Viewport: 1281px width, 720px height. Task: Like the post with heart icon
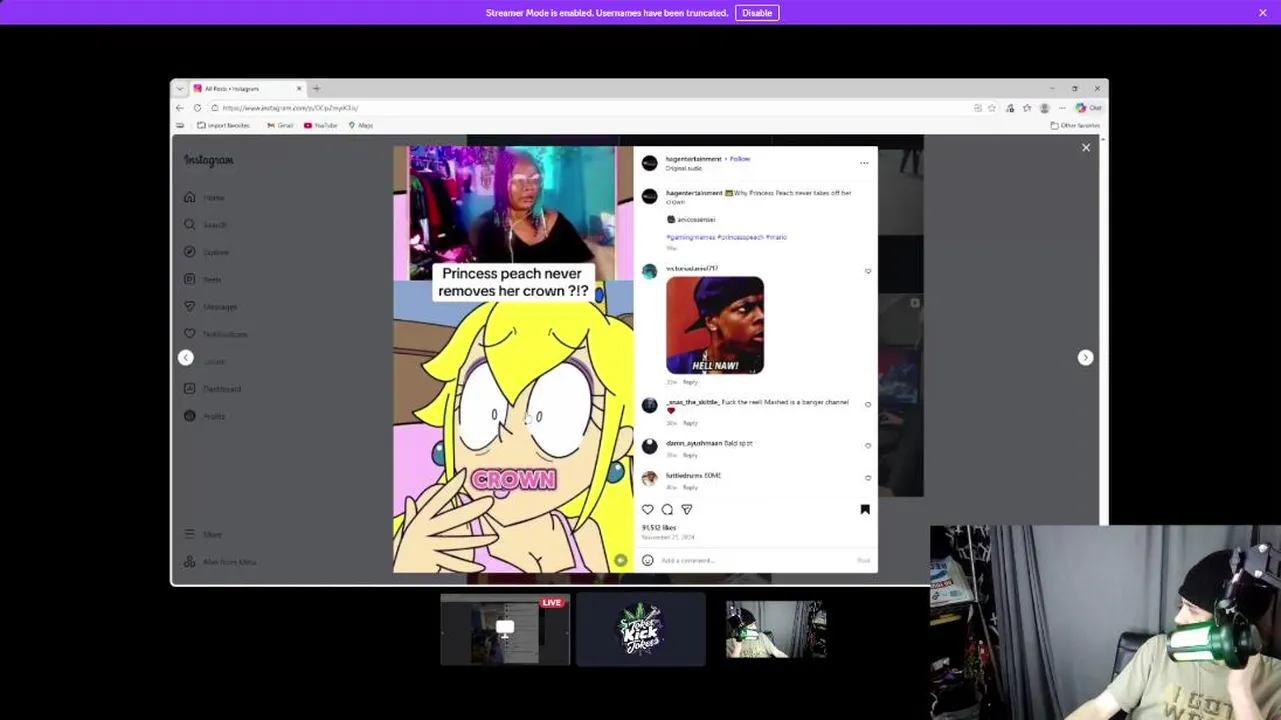coord(648,510)
